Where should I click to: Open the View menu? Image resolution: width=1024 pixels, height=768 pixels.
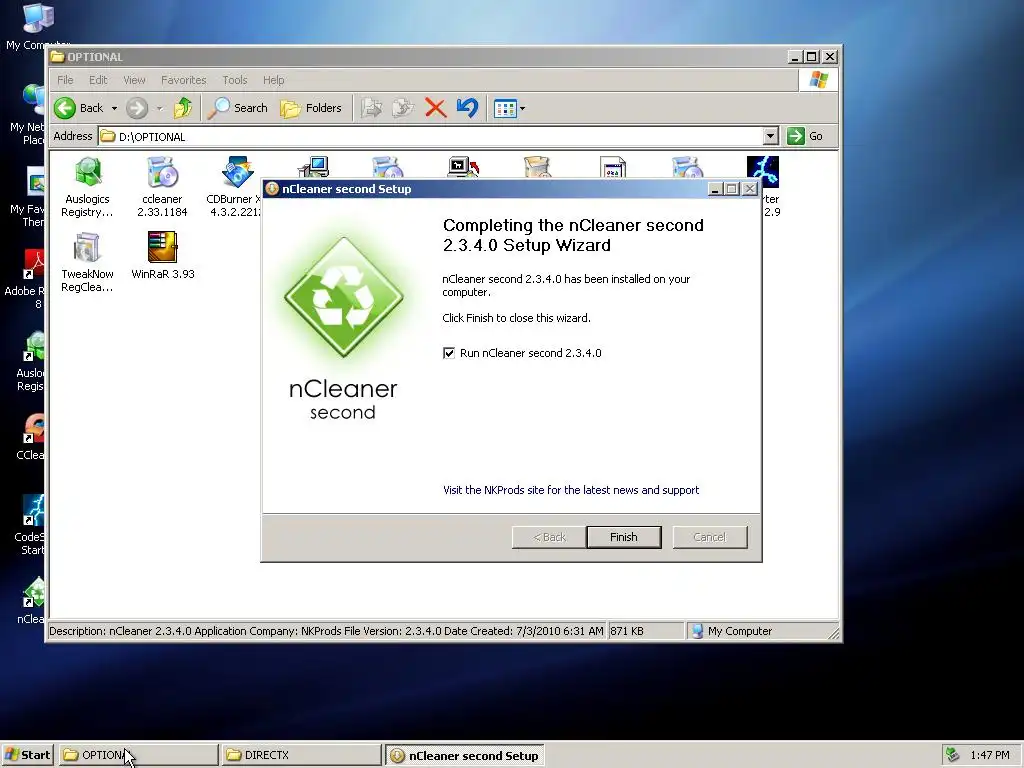[x=135, y=80]
